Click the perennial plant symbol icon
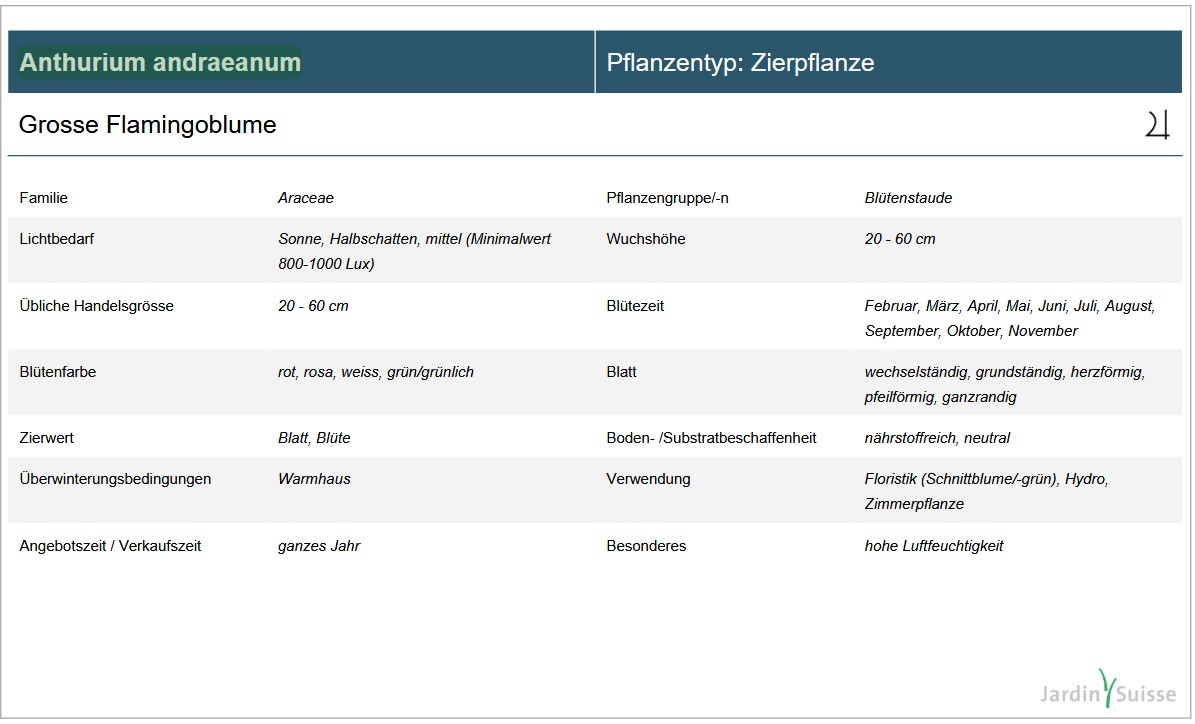This screenshot has width=1195, height=724. pyautogui.click(x=1157, y=126)
